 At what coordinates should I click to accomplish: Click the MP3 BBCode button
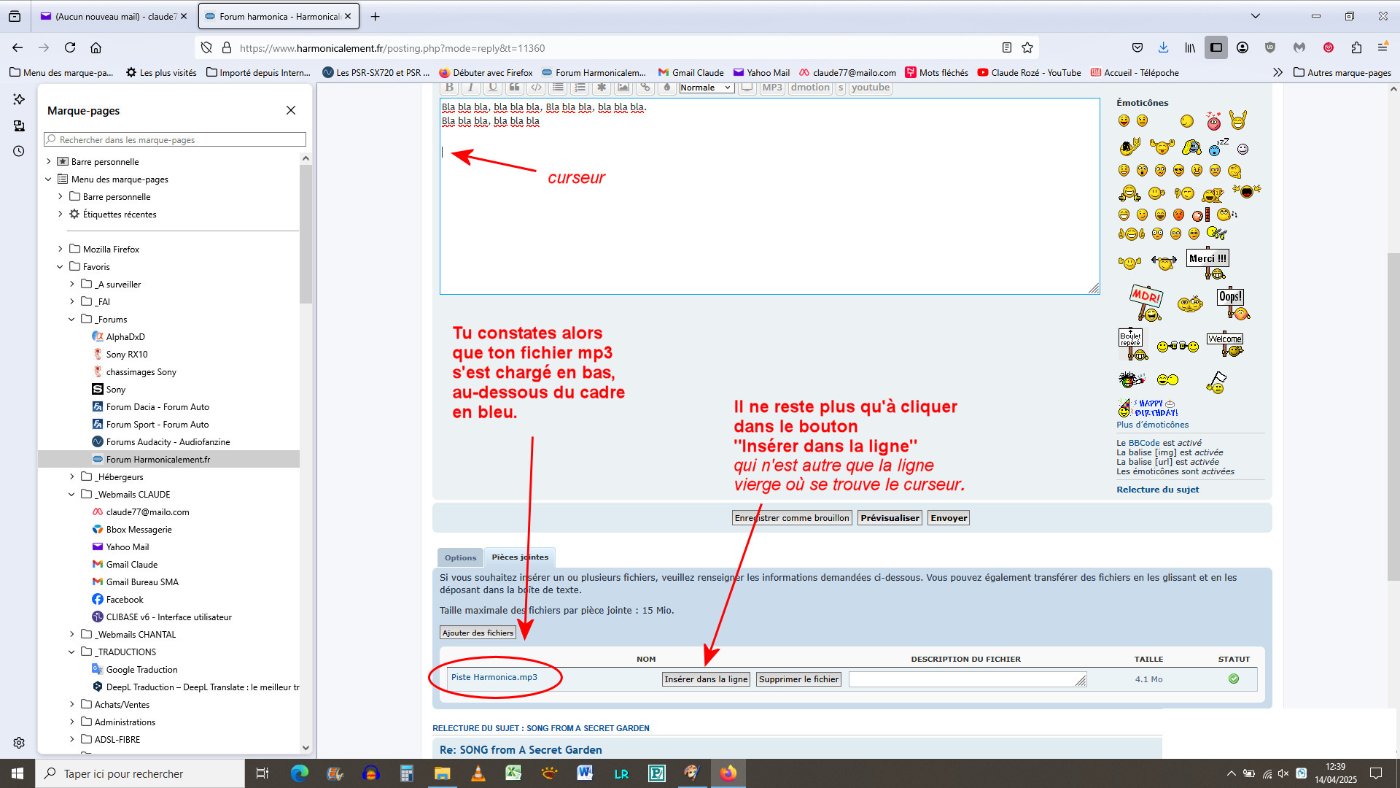[x=772, y=87]
